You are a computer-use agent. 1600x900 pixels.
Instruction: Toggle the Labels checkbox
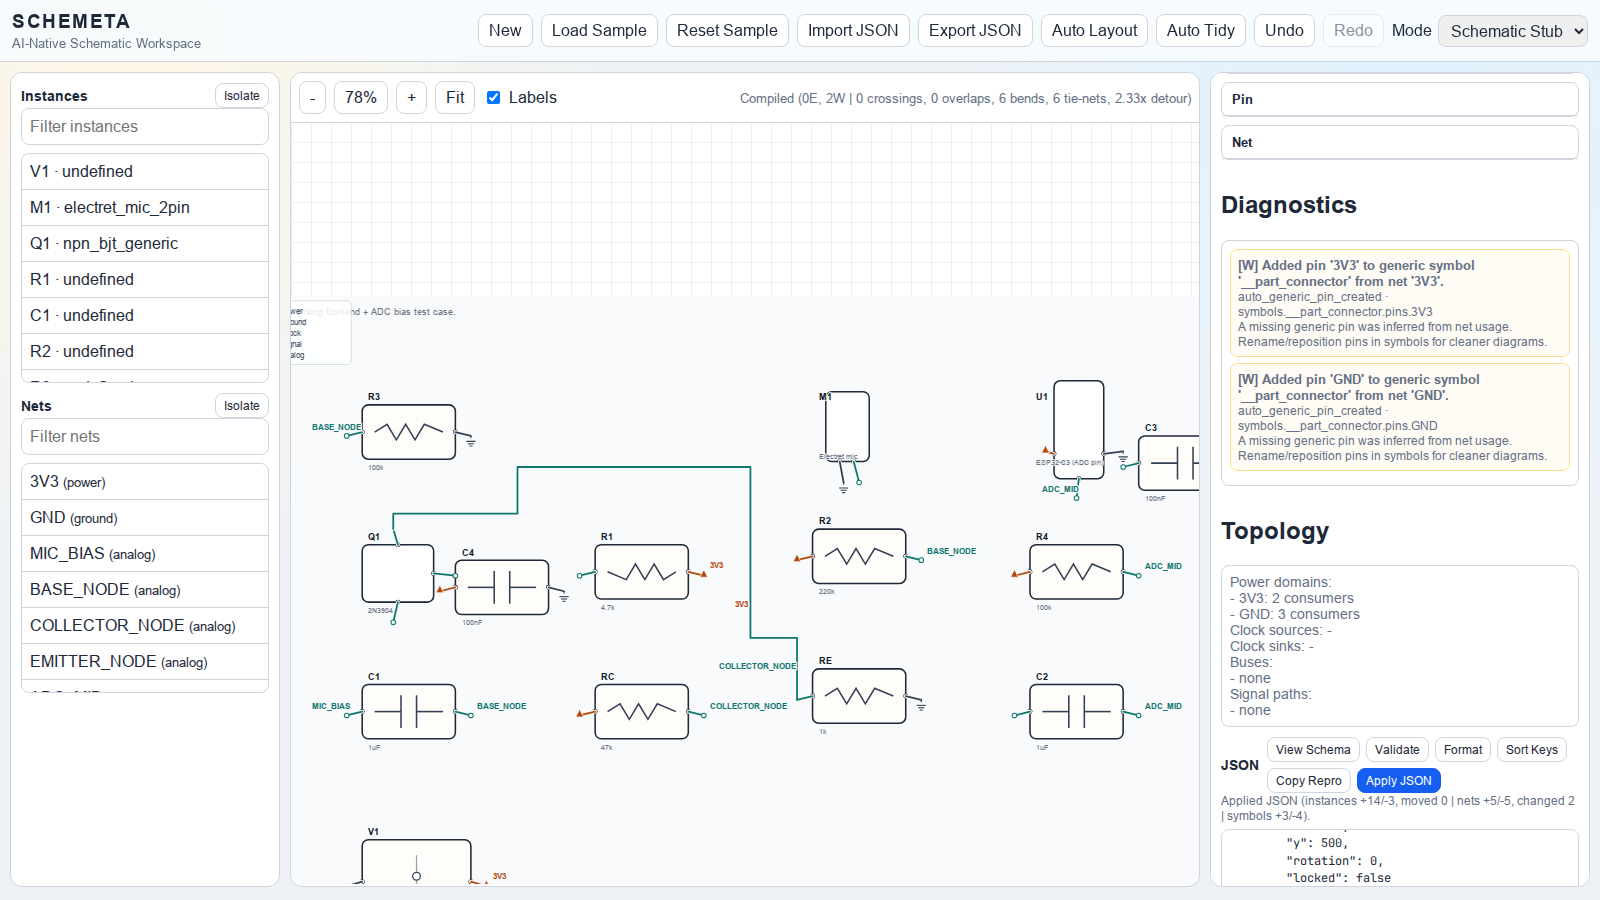point(493,98)
